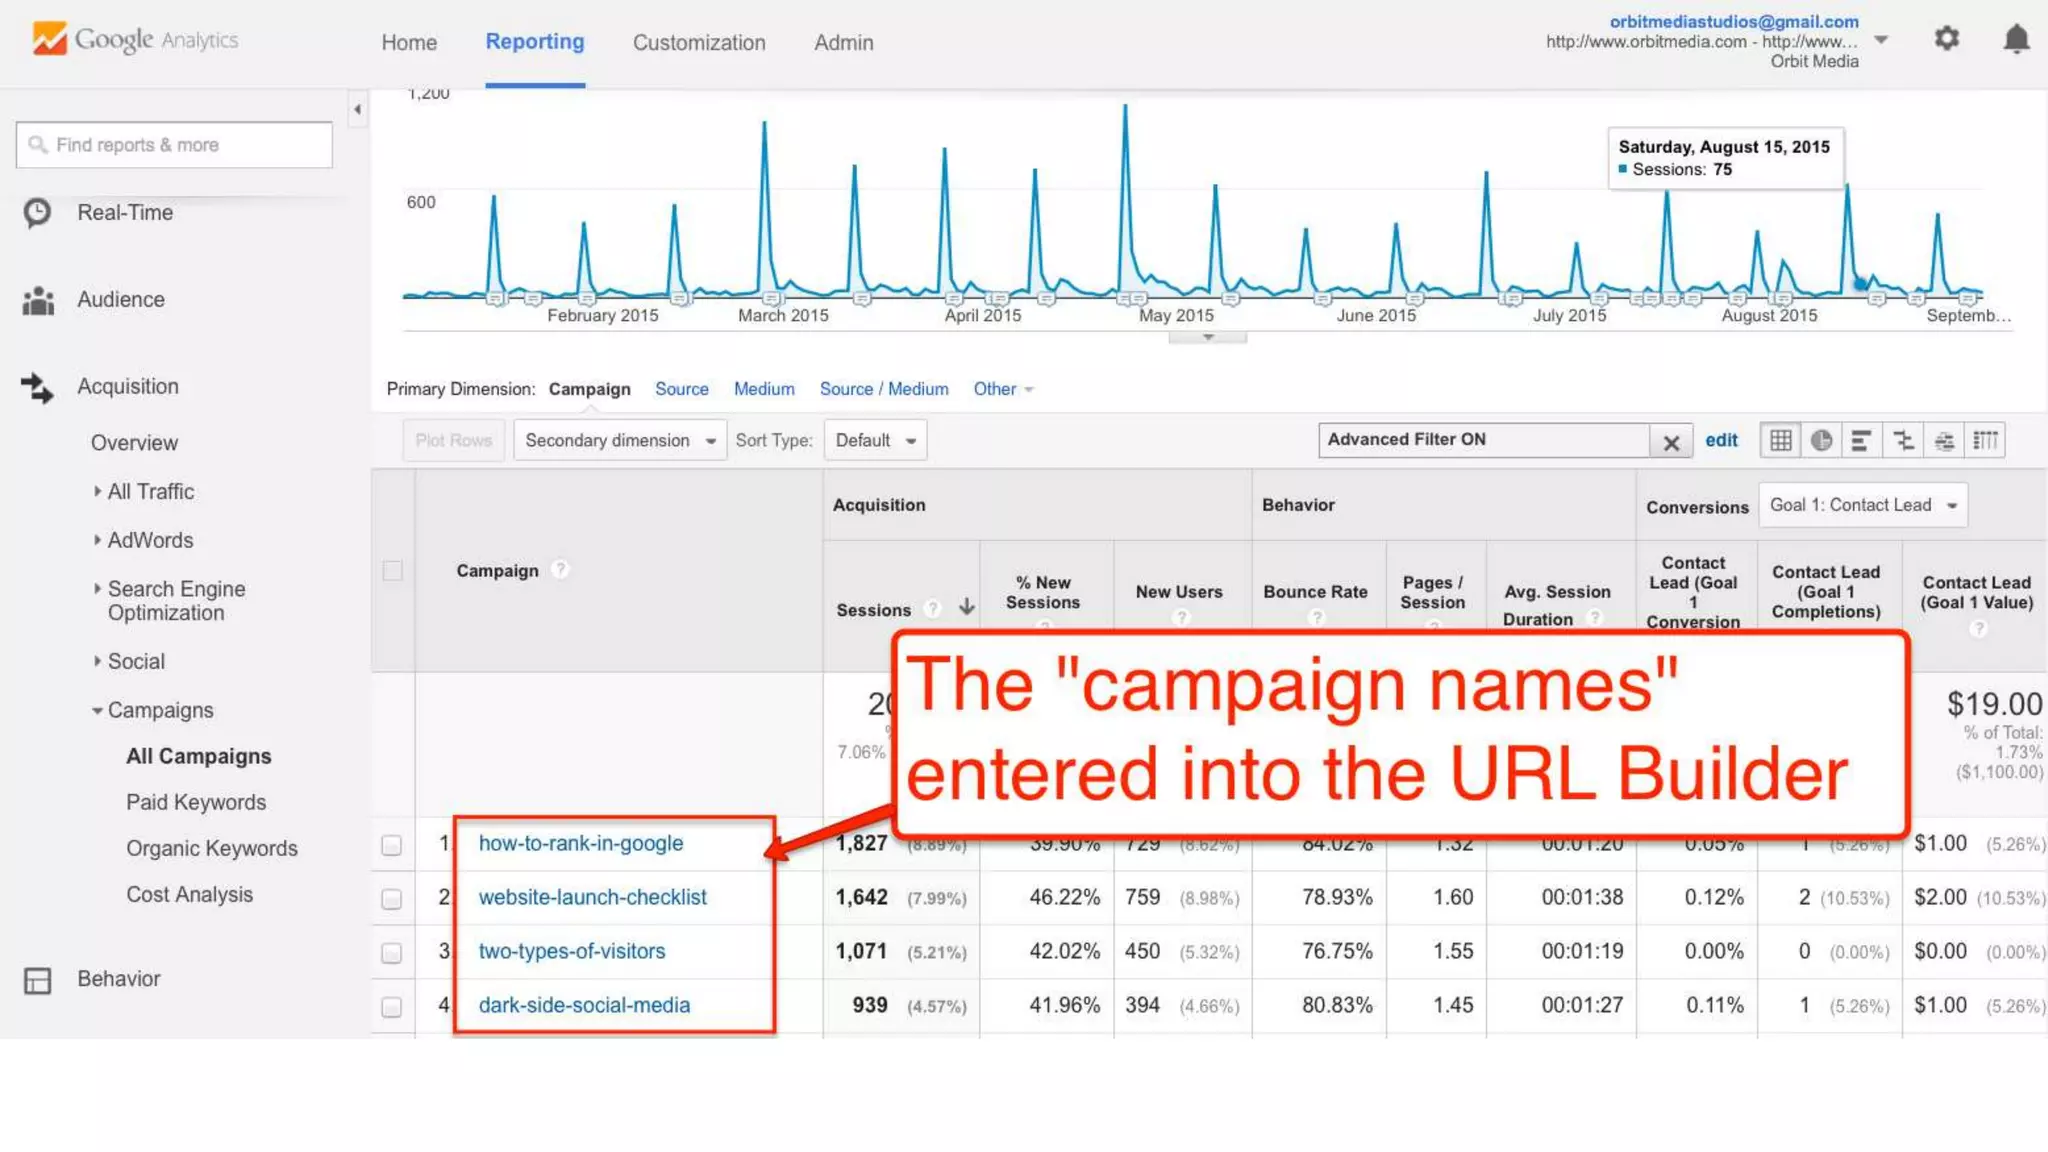
Task: Expand the All Traffic tree item
Action: (x=150, y=491)
